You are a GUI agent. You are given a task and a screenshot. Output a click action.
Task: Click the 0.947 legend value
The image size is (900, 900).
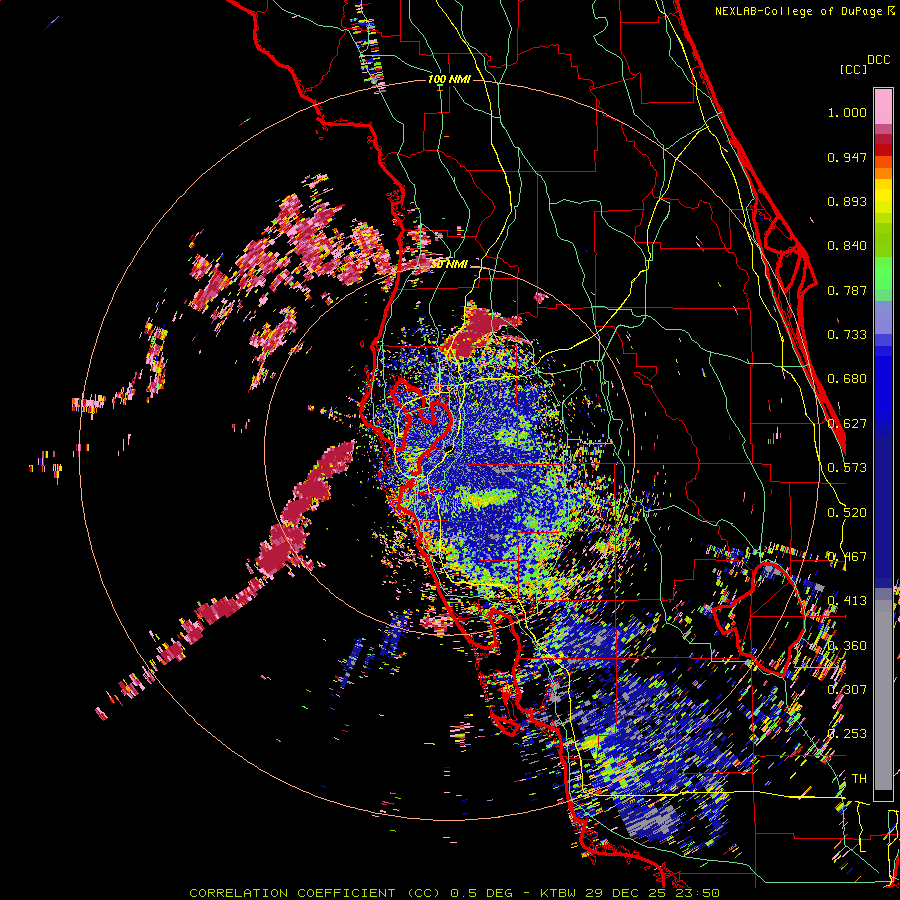click(847, 157)
